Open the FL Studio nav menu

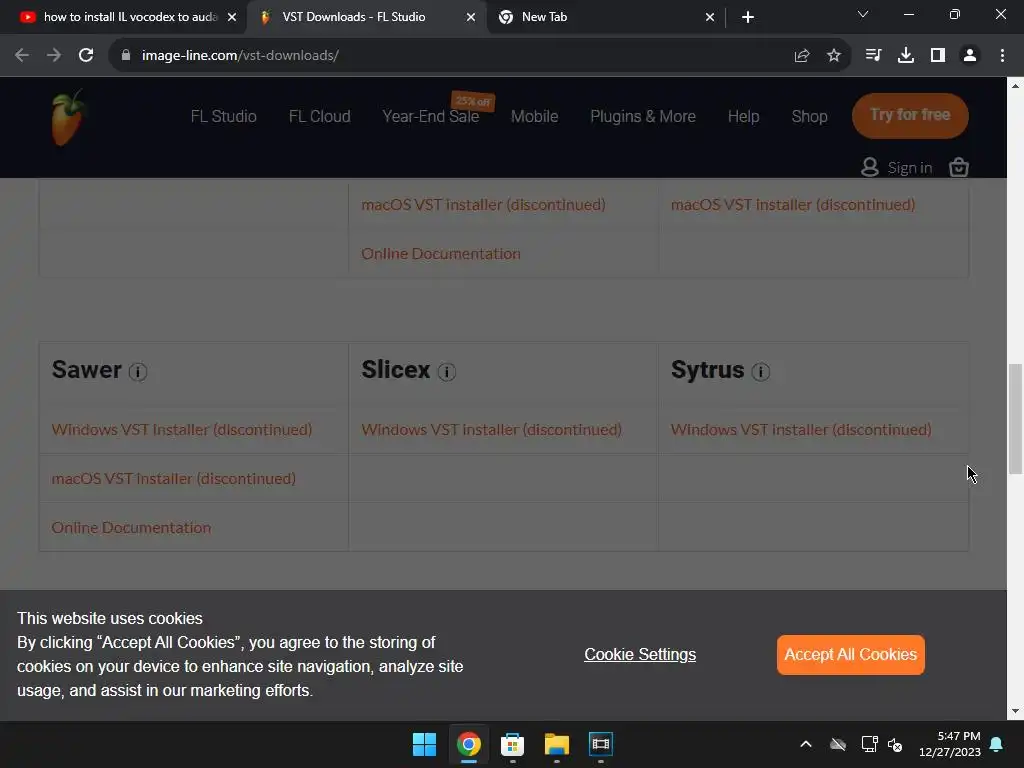click(x=223, y=116)
